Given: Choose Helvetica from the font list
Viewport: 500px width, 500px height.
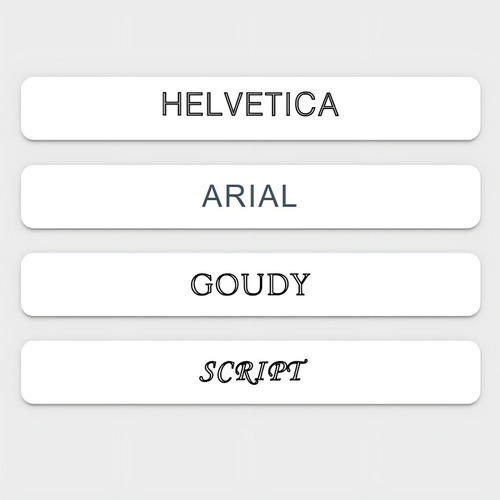Looking at the screenshot, I should point(250,108).
